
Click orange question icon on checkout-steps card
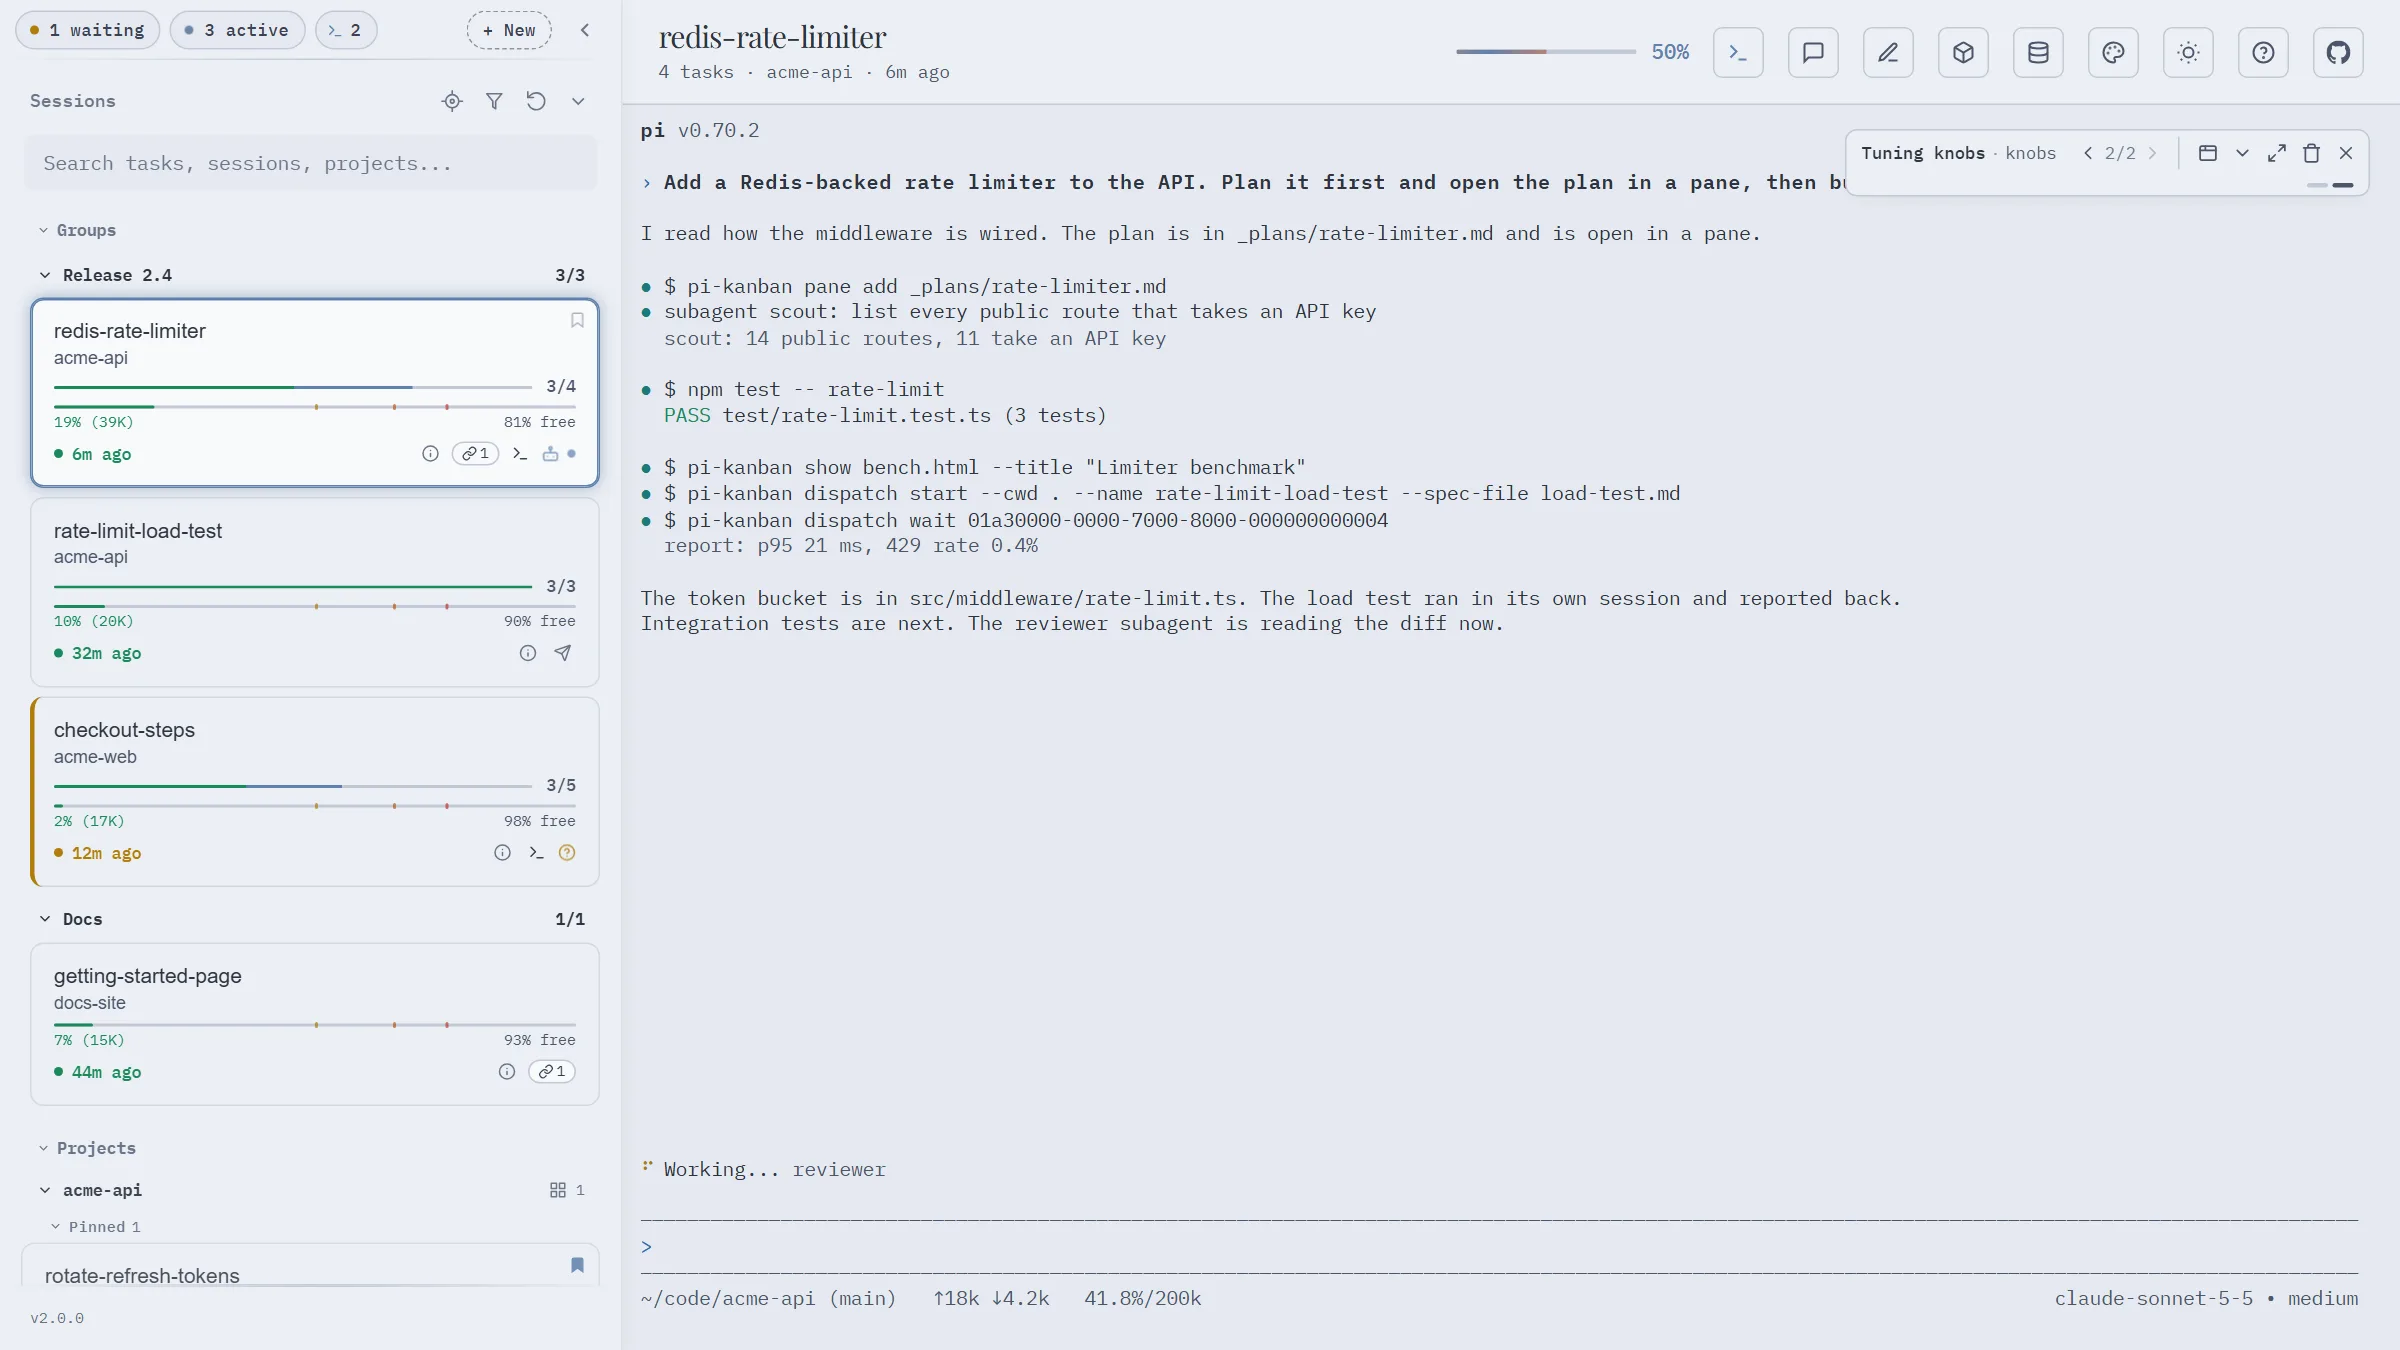tap(567, 853)
